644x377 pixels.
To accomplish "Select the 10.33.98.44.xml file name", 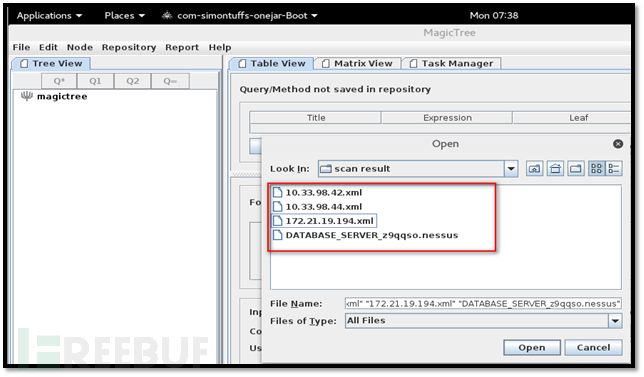I will 324,207.
